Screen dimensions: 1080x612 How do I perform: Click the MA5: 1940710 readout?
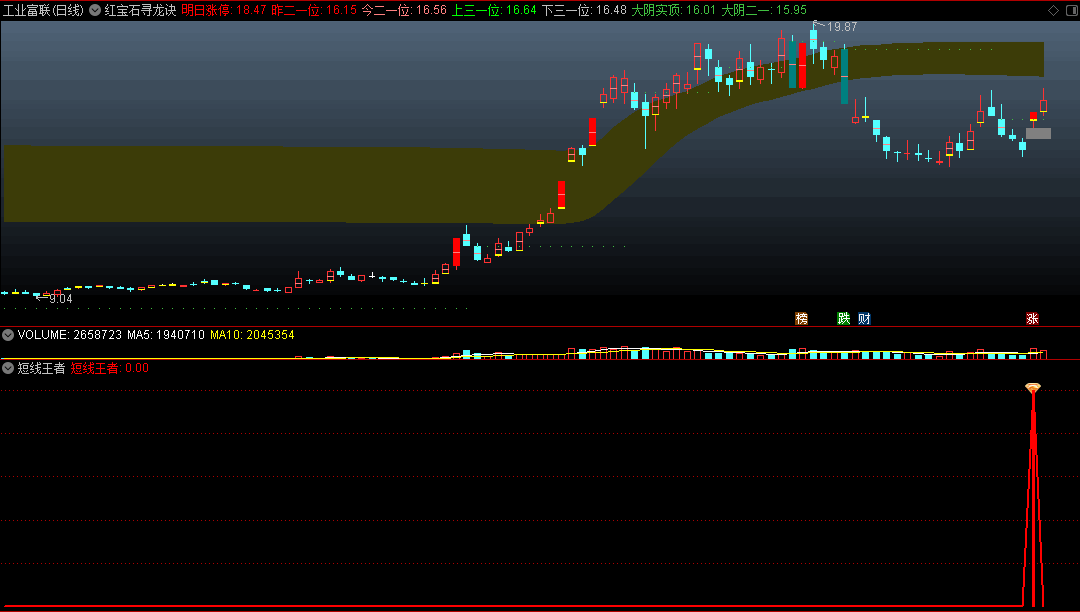pos(166,335)
